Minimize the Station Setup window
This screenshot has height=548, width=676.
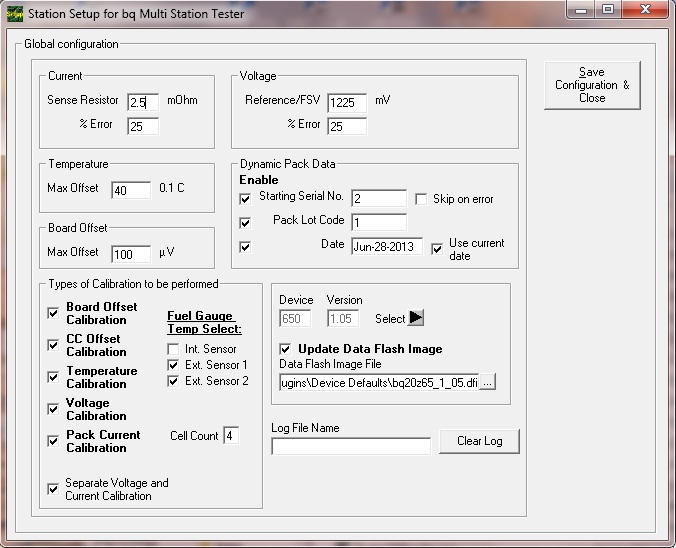point(581,9)
